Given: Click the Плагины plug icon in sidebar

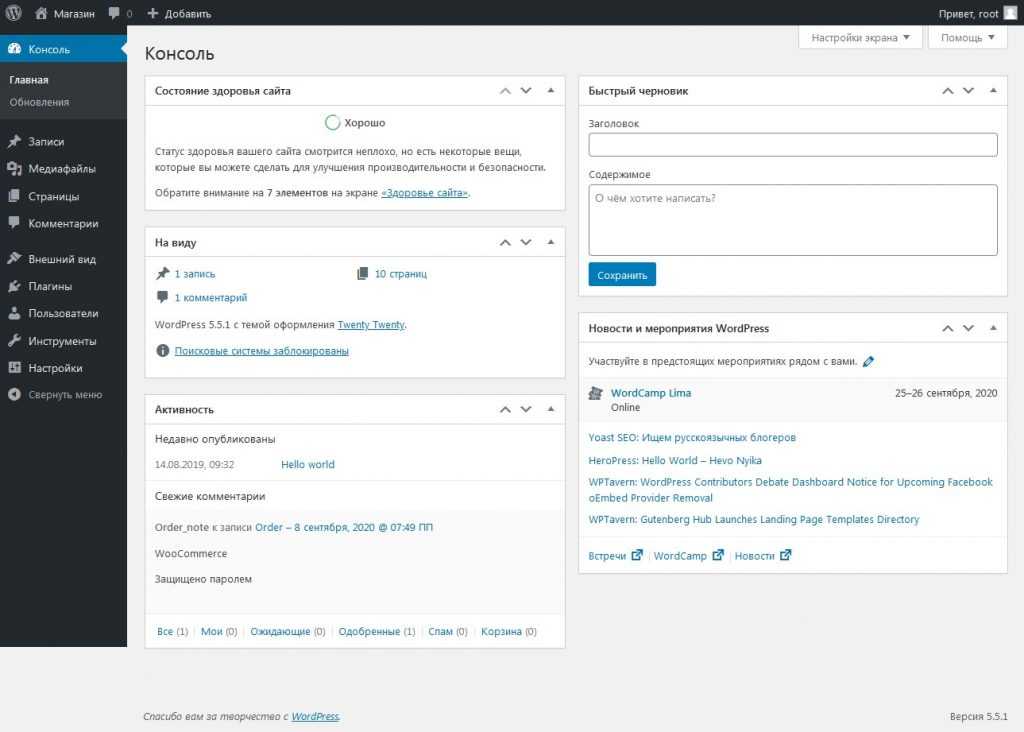Looking at the screenshot, I should tap(15, 286).
